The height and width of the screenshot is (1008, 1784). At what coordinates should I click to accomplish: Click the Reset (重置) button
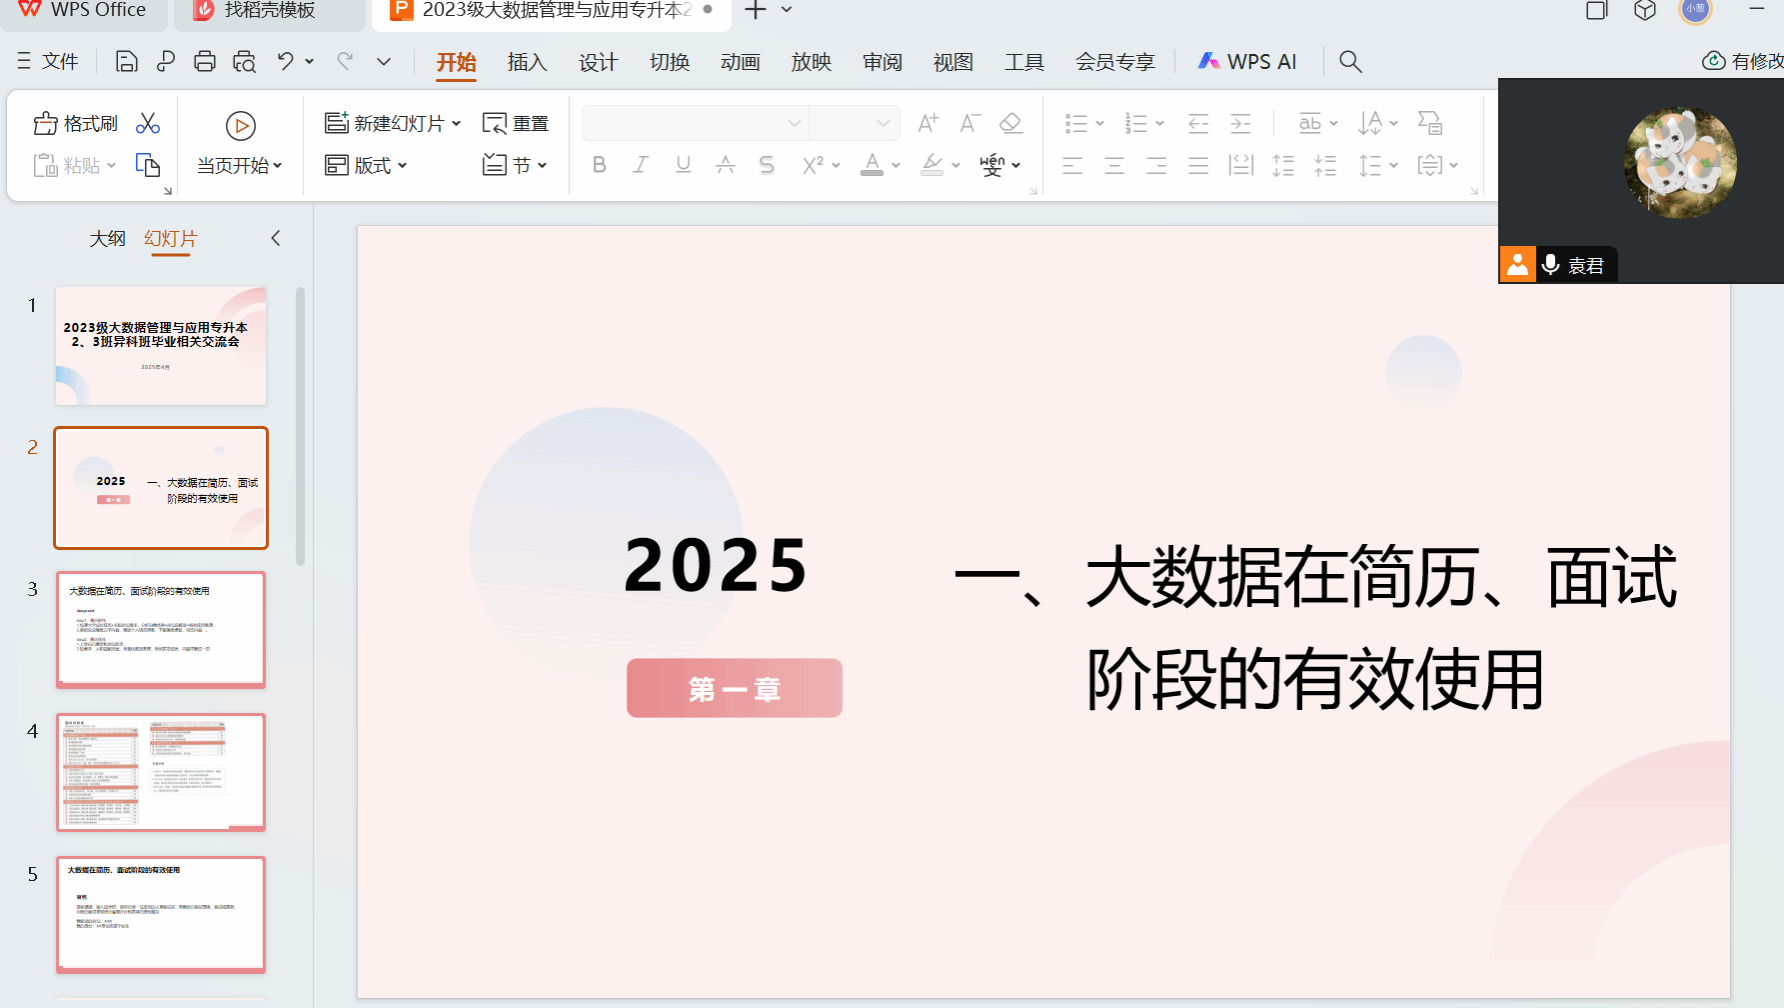516,123
